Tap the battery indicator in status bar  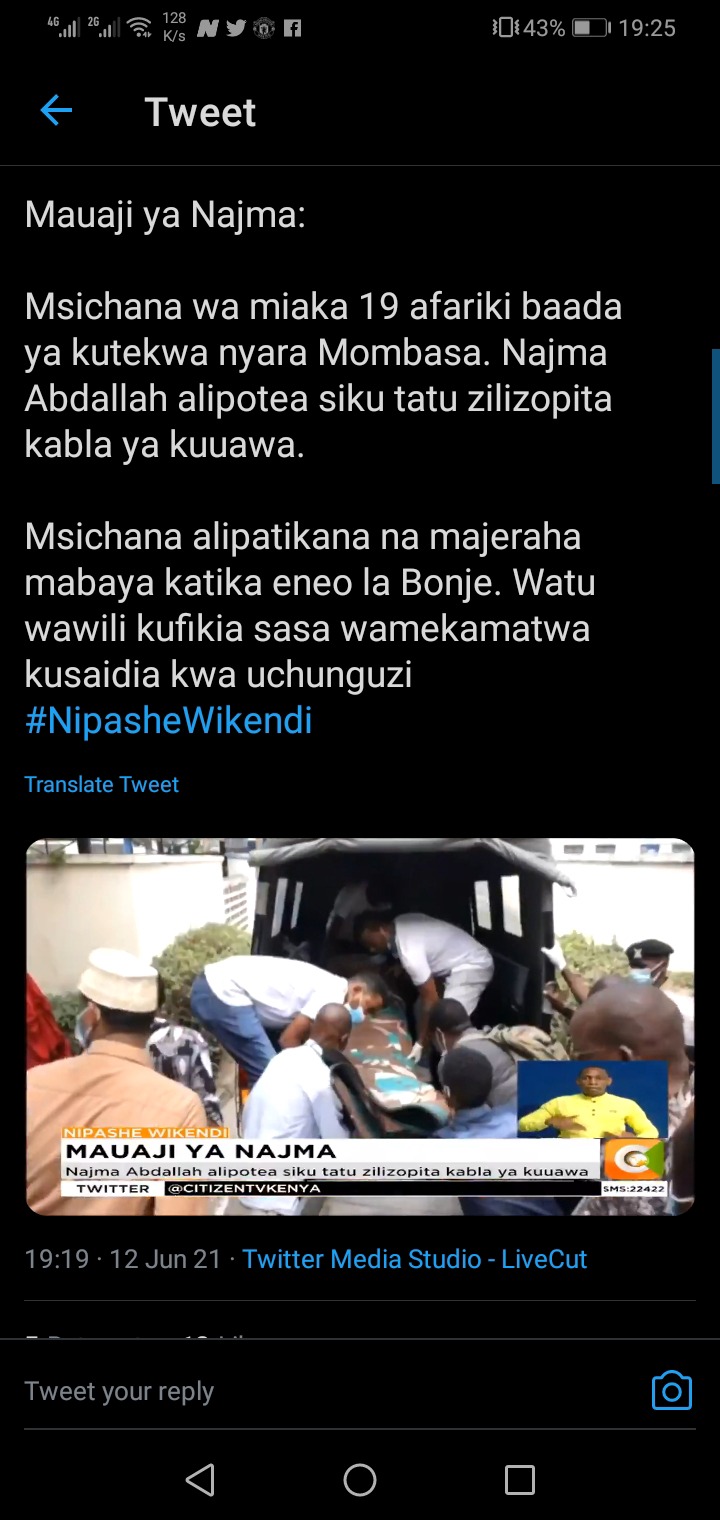point(591,28)
